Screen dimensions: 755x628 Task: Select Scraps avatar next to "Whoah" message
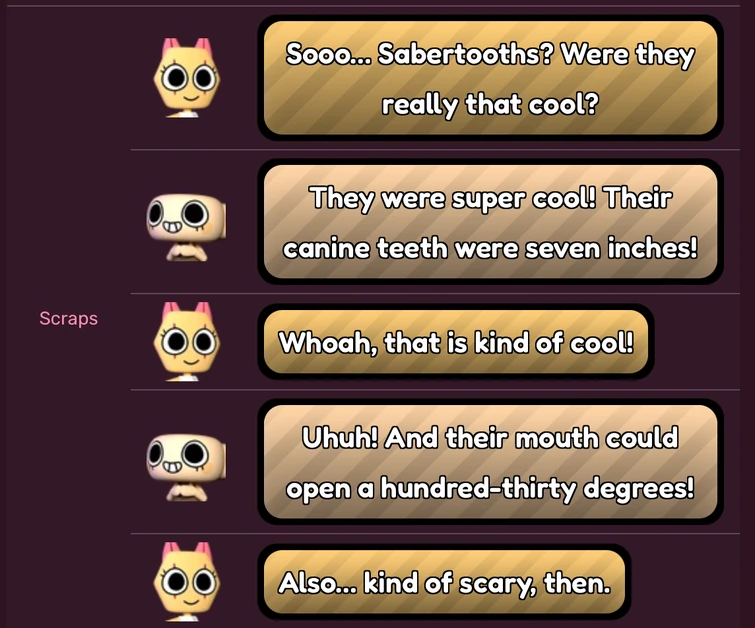(187, 342)
